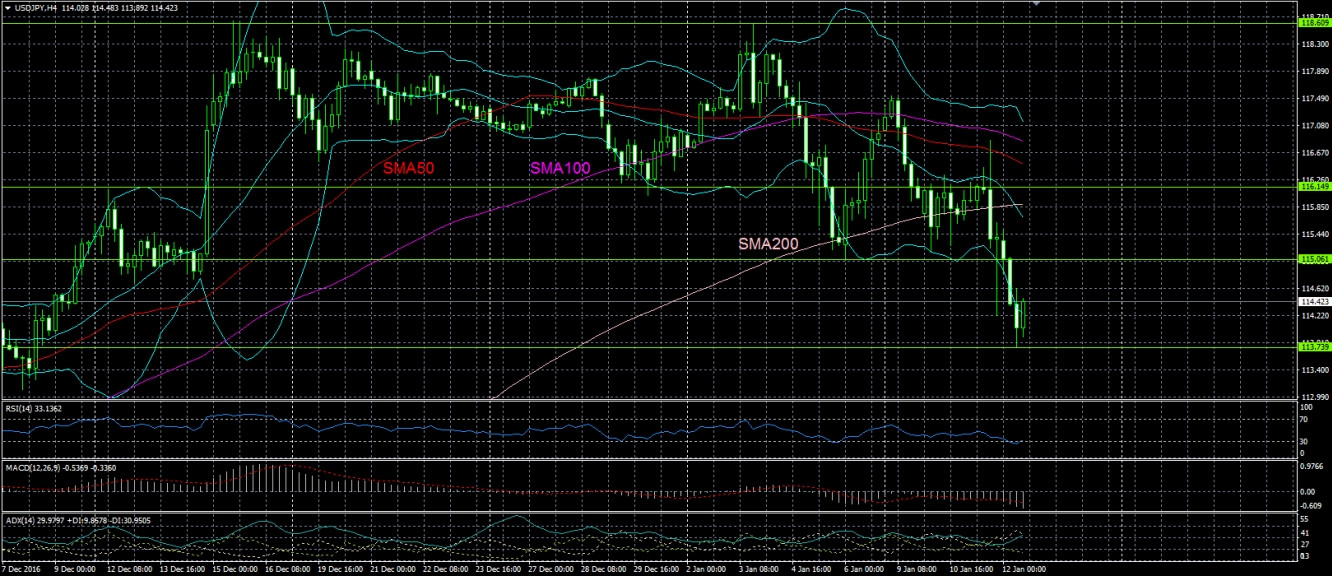Click the 115.061 horizontal line price tag
The width and height of the screenshot is (1332, 576).
pyautogui.click(x=1314, y=259)
